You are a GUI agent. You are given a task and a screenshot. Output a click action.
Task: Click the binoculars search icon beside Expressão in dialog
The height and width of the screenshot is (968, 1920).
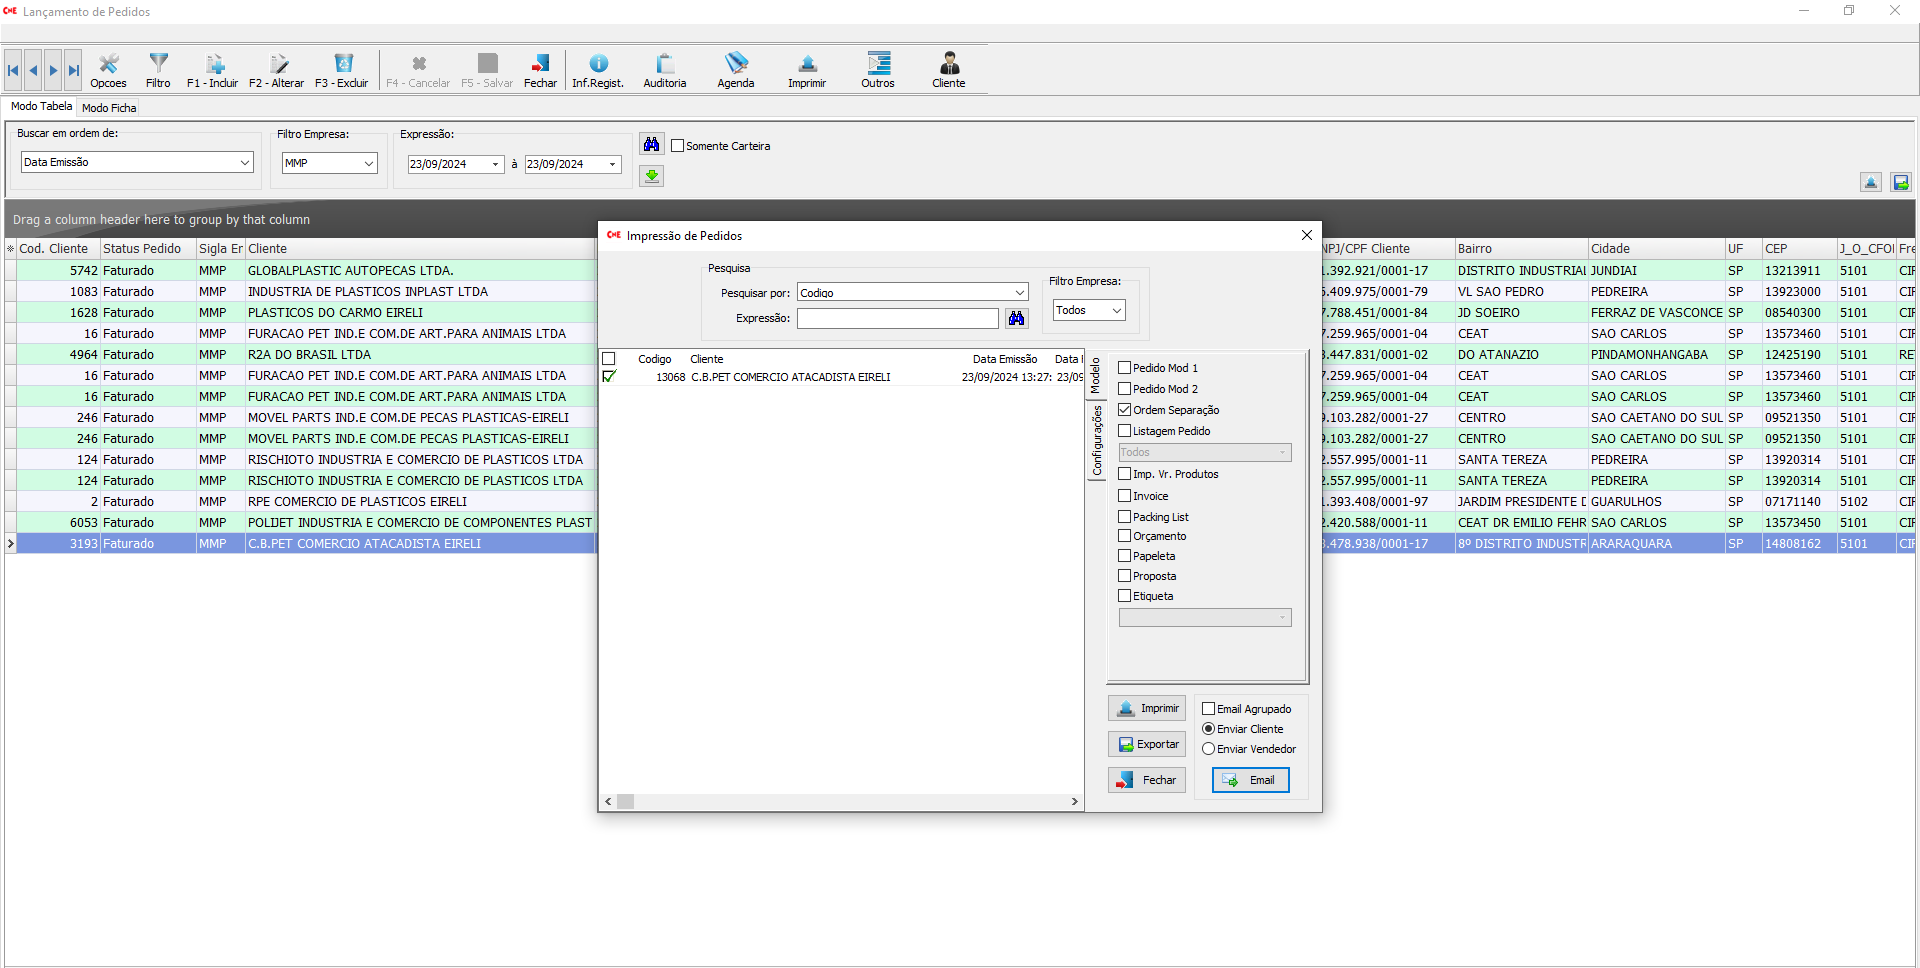coord(1016,318)
